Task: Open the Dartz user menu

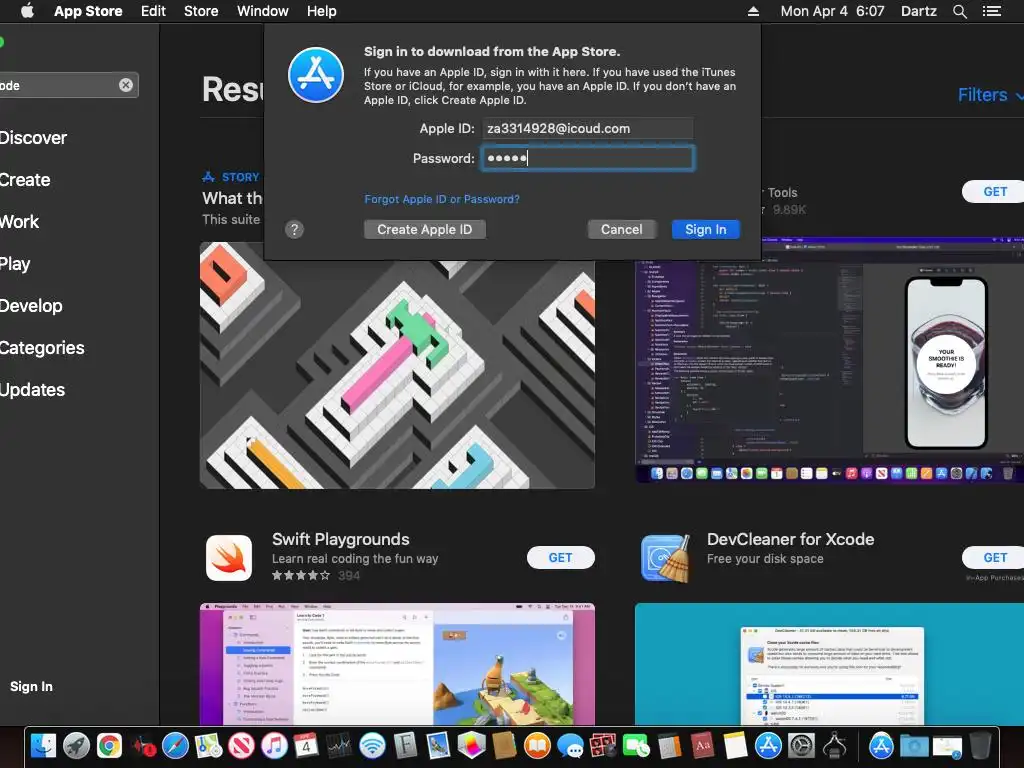Action: click(x=919, y=11)
